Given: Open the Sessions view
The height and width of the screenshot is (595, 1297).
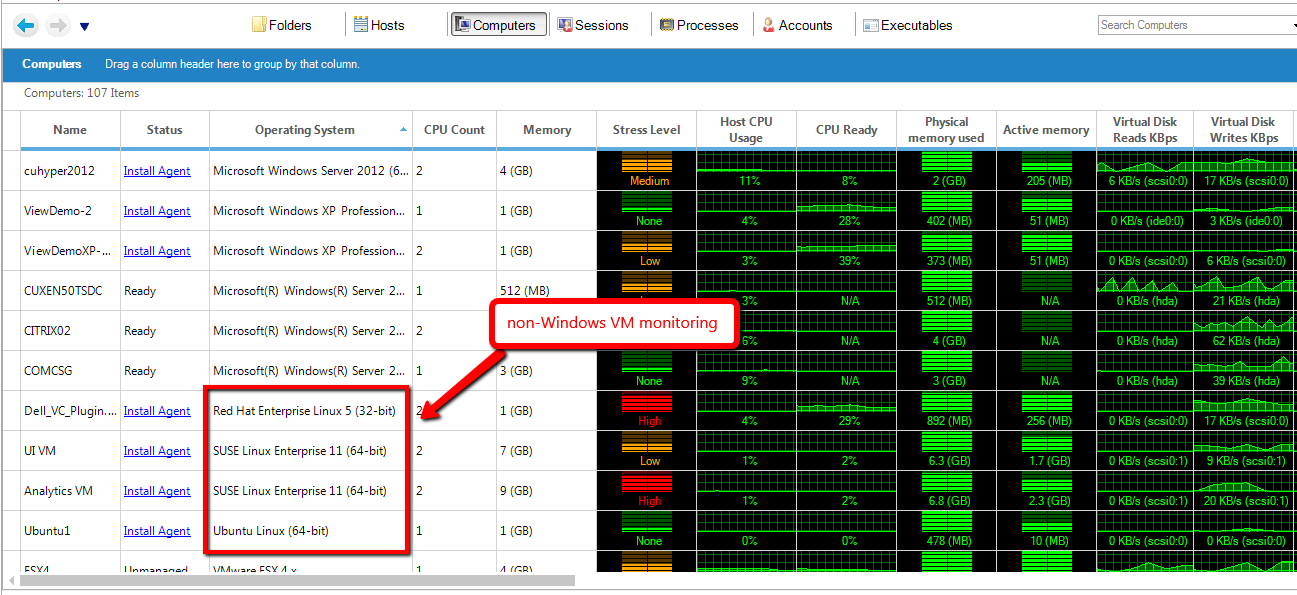Looking at the screenshot, I should [x=593, y=25].
